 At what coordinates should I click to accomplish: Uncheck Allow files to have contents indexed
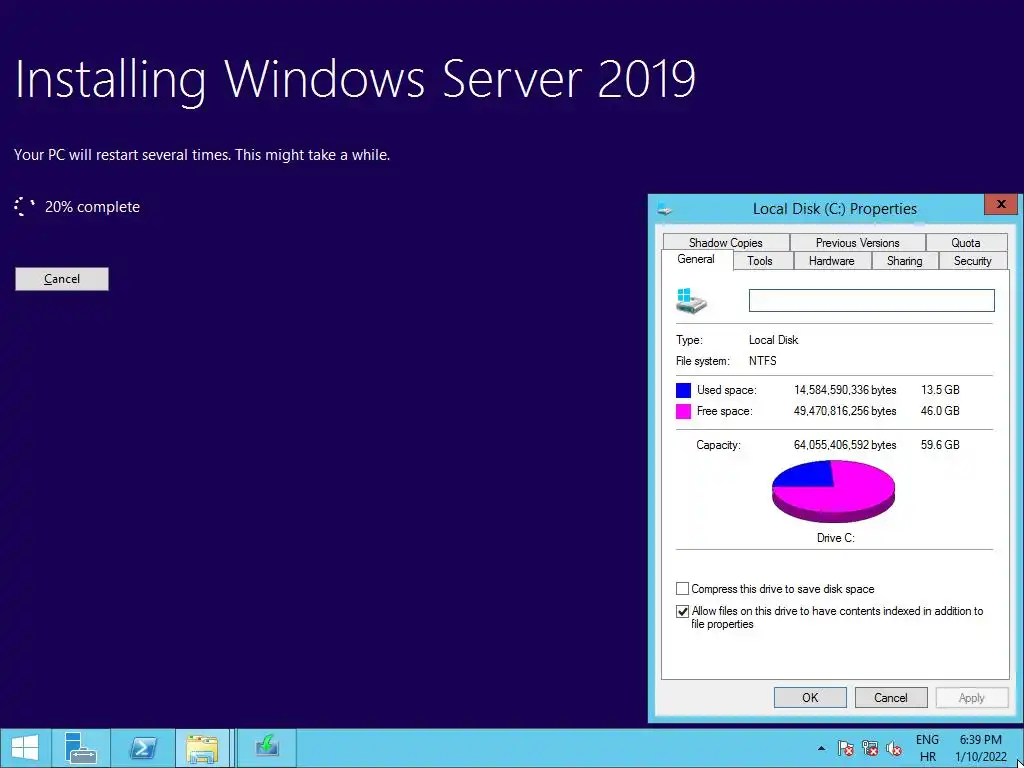[682, 612]
